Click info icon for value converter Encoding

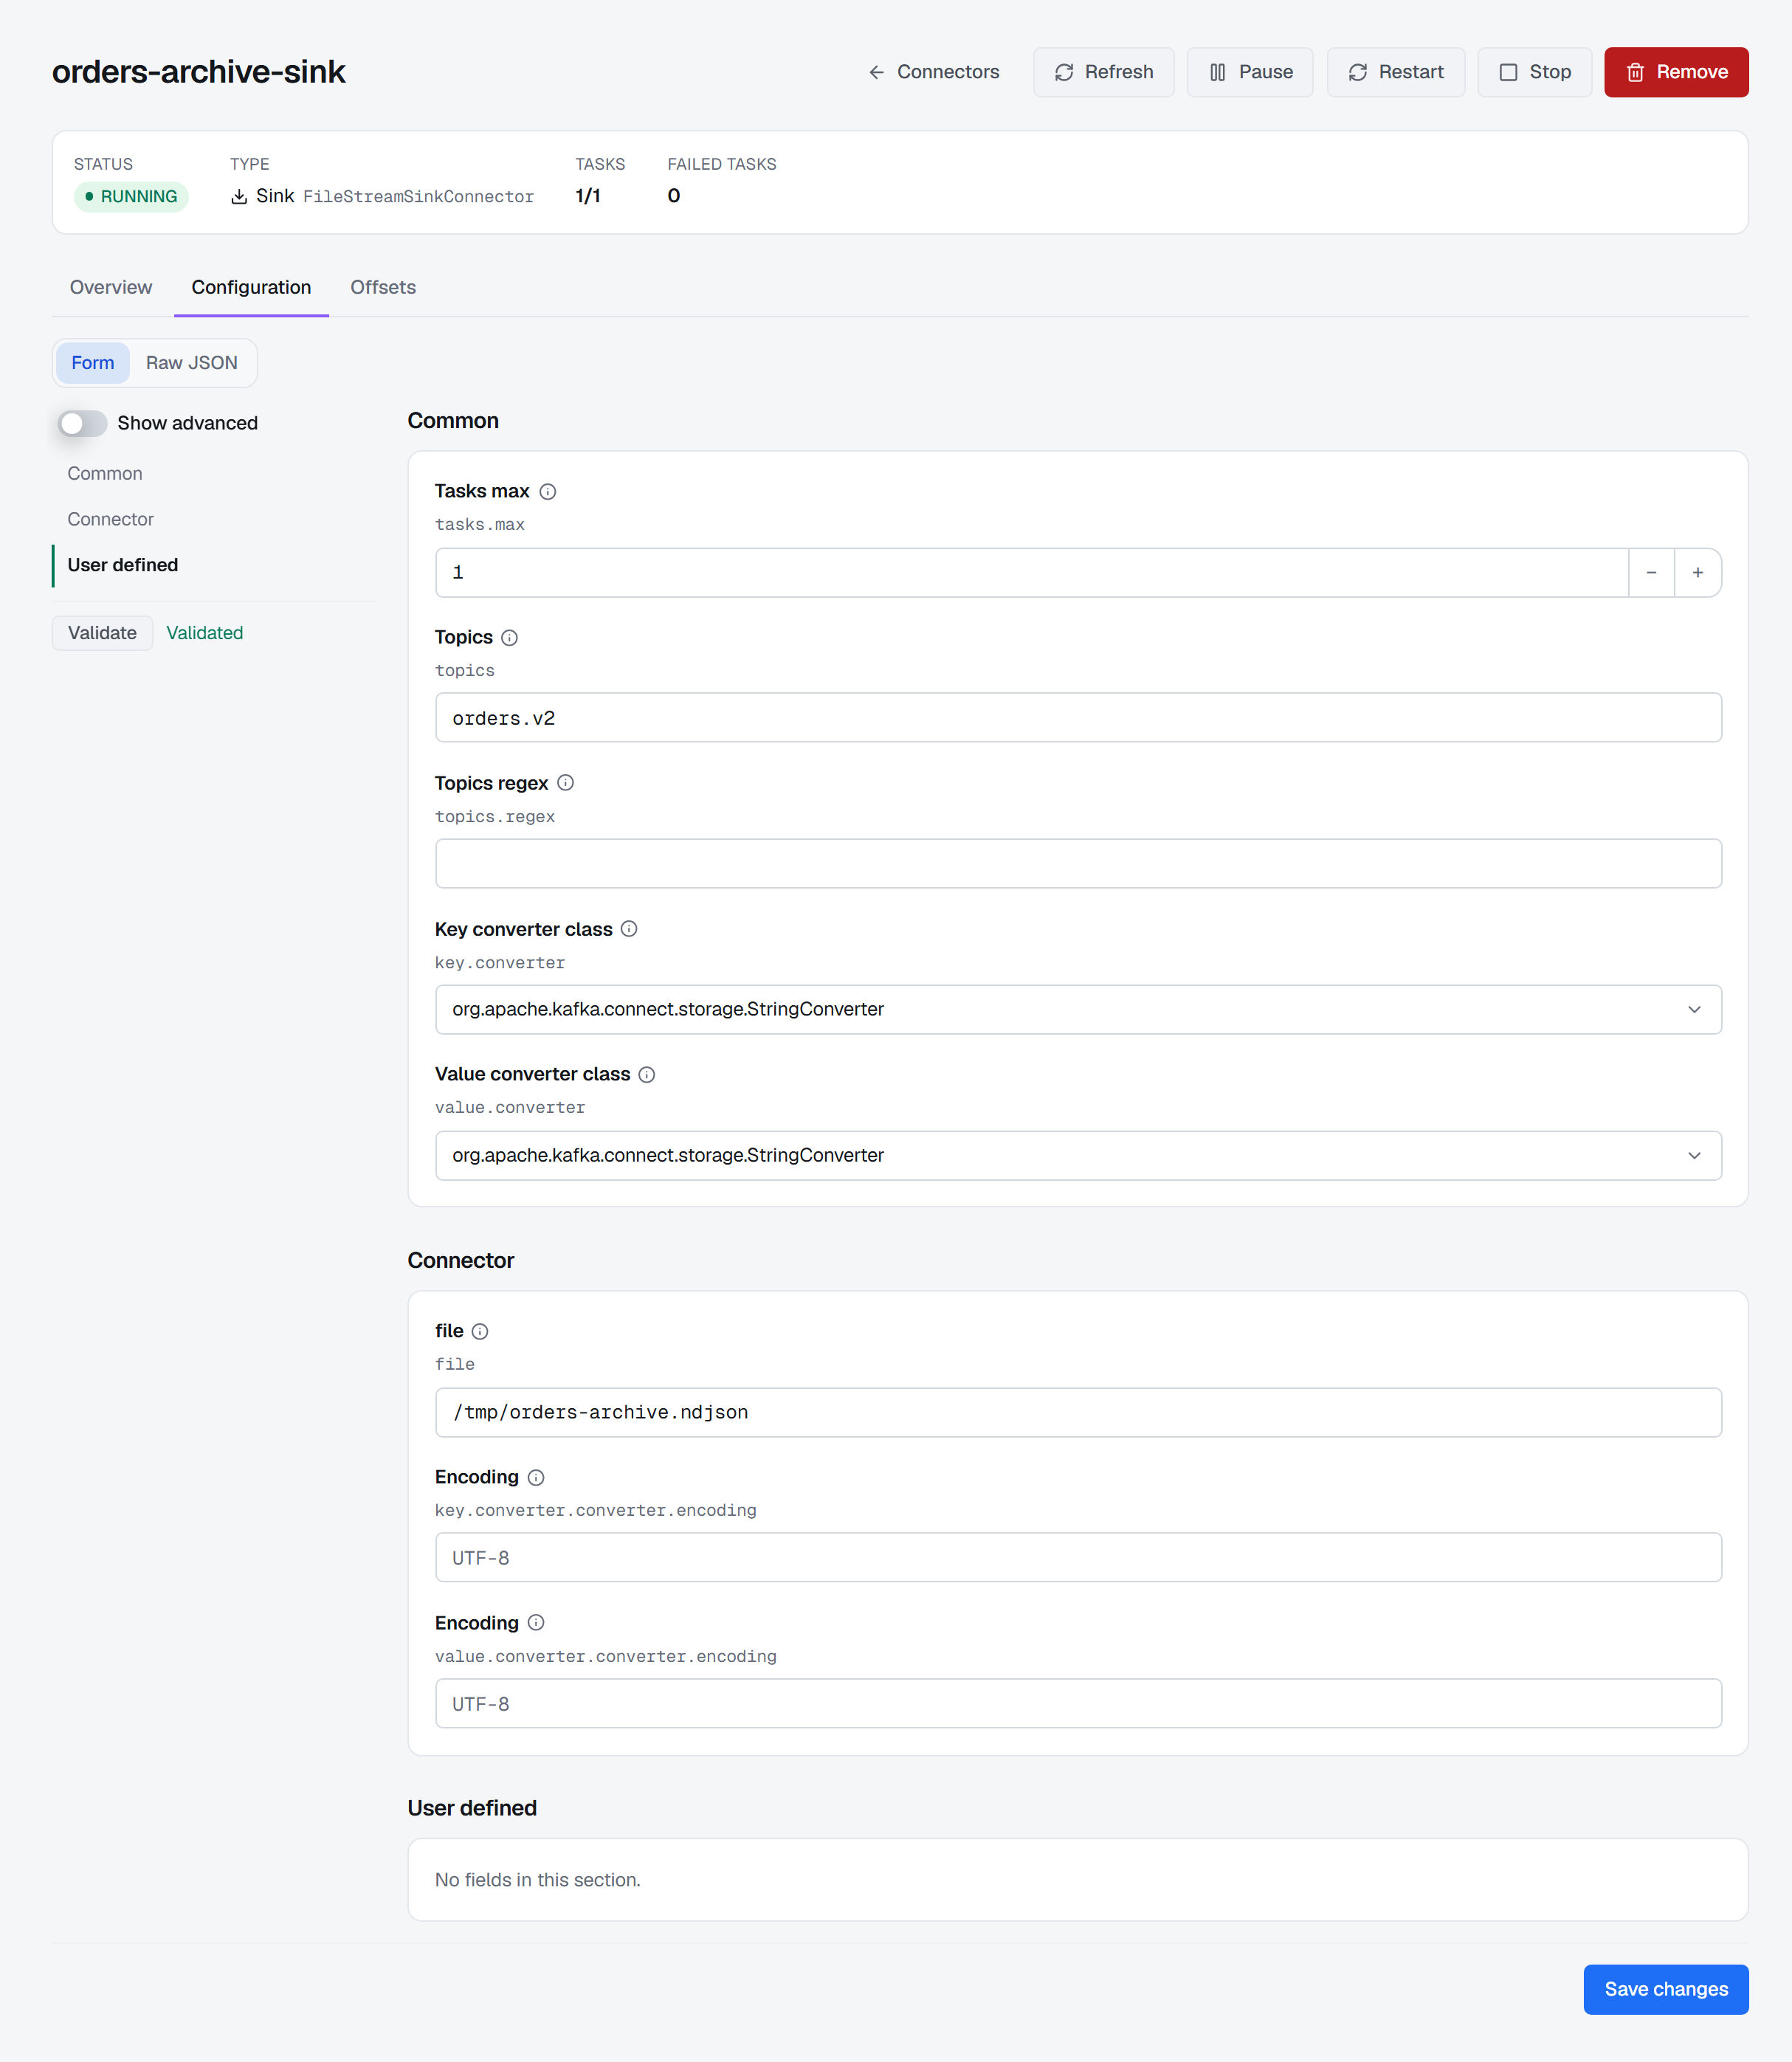(536, 1623)
